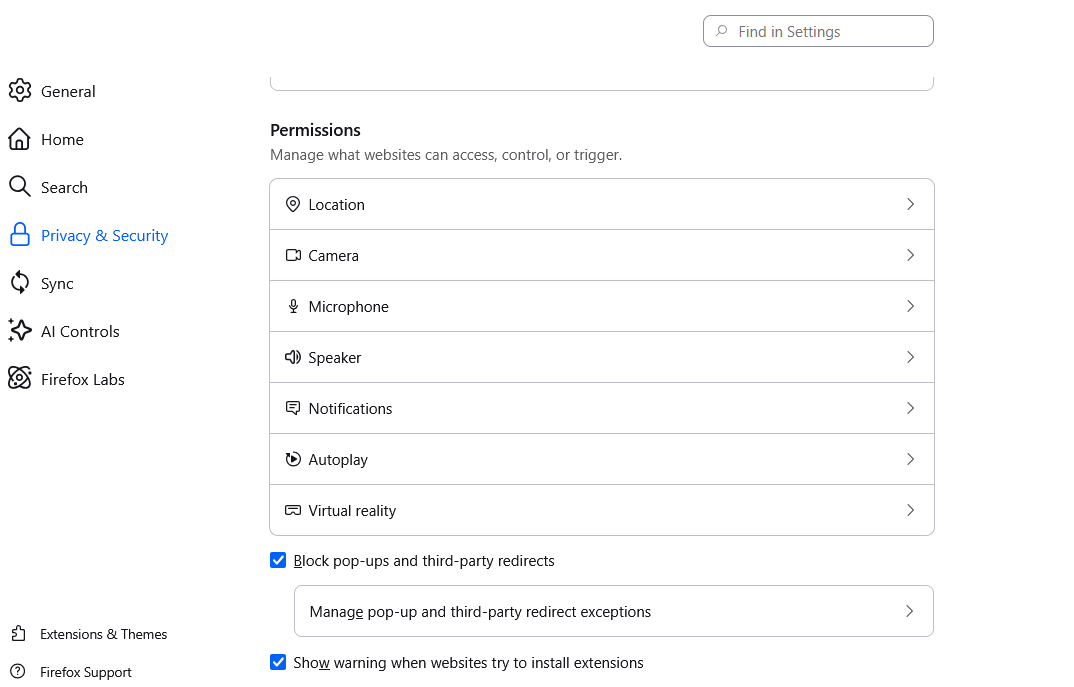Click the Location pin icon
The width and height of the screenshot is (1074, 687).
click(292, 204)
